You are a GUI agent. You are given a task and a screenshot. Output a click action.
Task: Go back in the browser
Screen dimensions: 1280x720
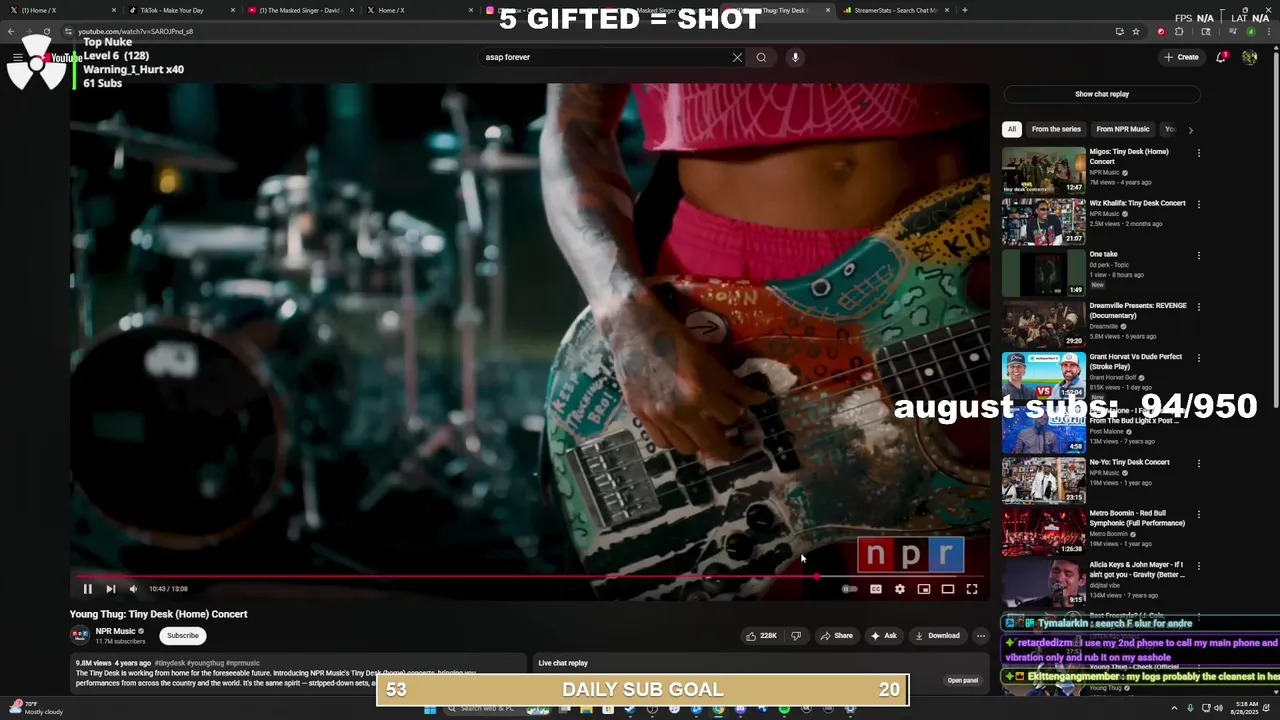pos(11,31)
